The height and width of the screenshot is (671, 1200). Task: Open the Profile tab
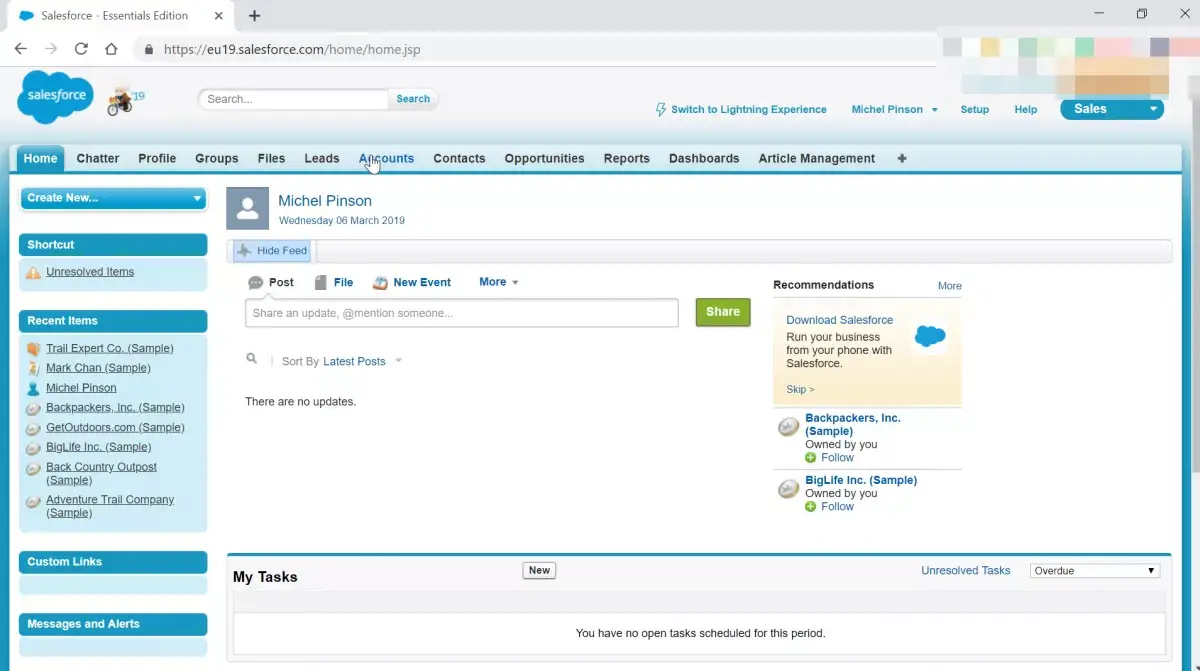point(157,158)
